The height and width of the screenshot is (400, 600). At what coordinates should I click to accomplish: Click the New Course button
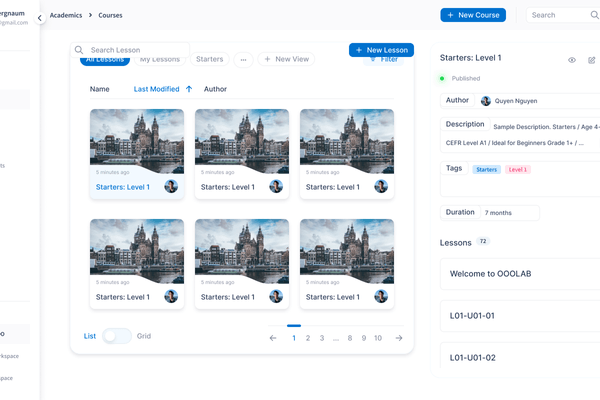point(473,15)
